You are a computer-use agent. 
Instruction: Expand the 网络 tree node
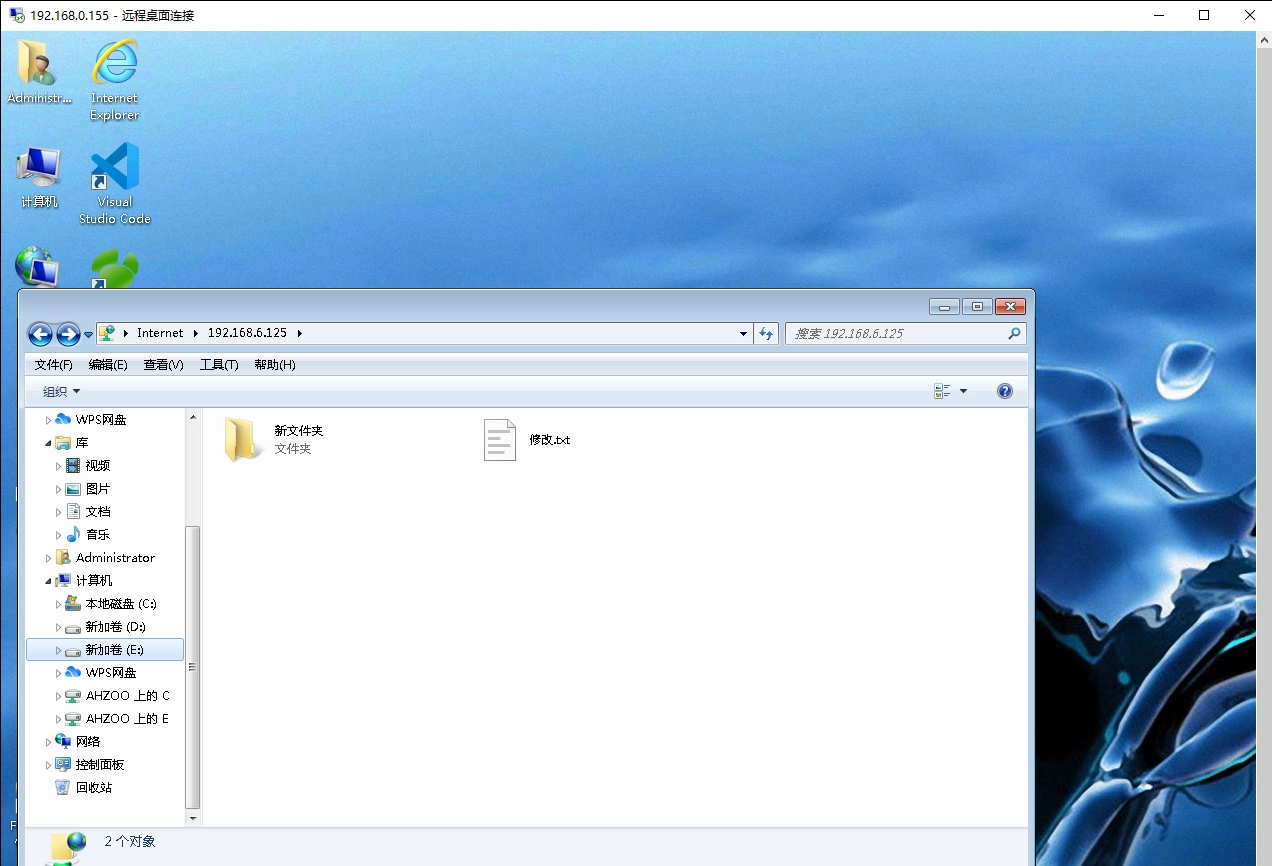pyautogui.click(x=48, y=742)
